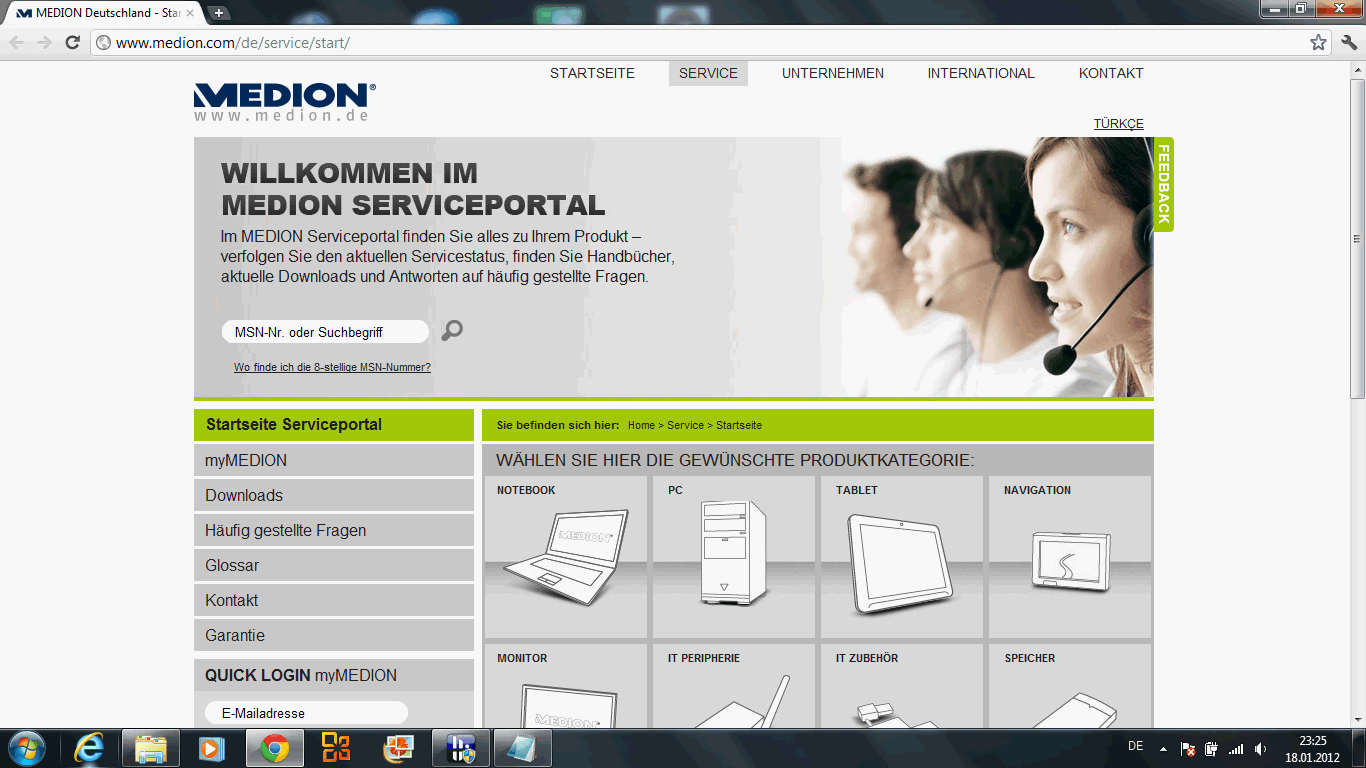
Task: Click the volume speaker icon in the tray
Action: (x=1261, y=748)
